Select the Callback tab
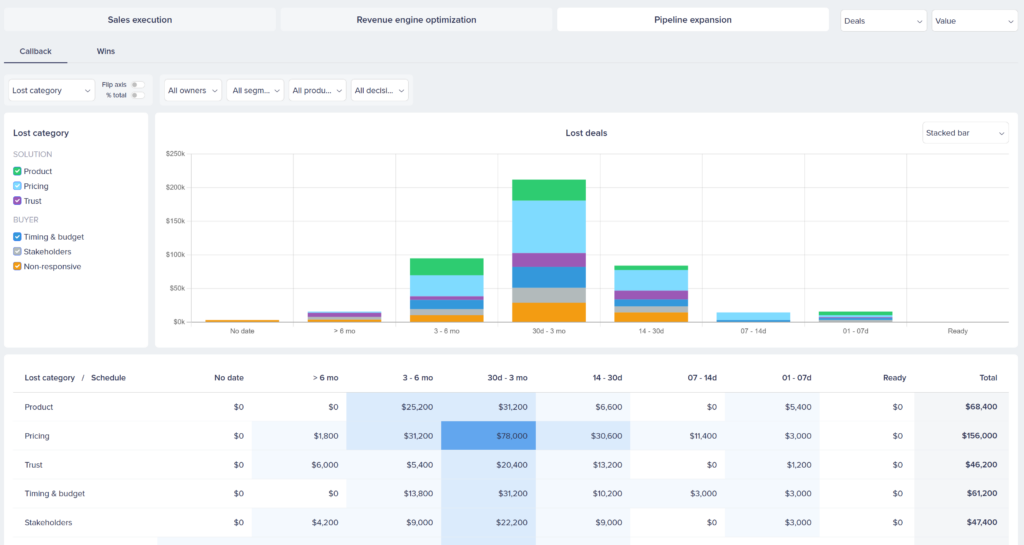The height and width of the screenshot is (545, 1024). click(x=35, y=50)
